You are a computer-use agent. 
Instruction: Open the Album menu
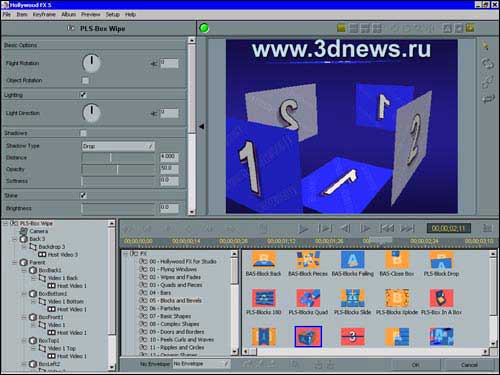pos(68,15)
